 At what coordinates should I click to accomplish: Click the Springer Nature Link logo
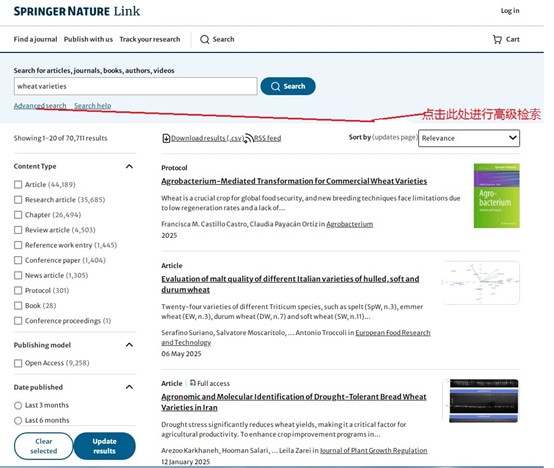click(x=77, y=11)
